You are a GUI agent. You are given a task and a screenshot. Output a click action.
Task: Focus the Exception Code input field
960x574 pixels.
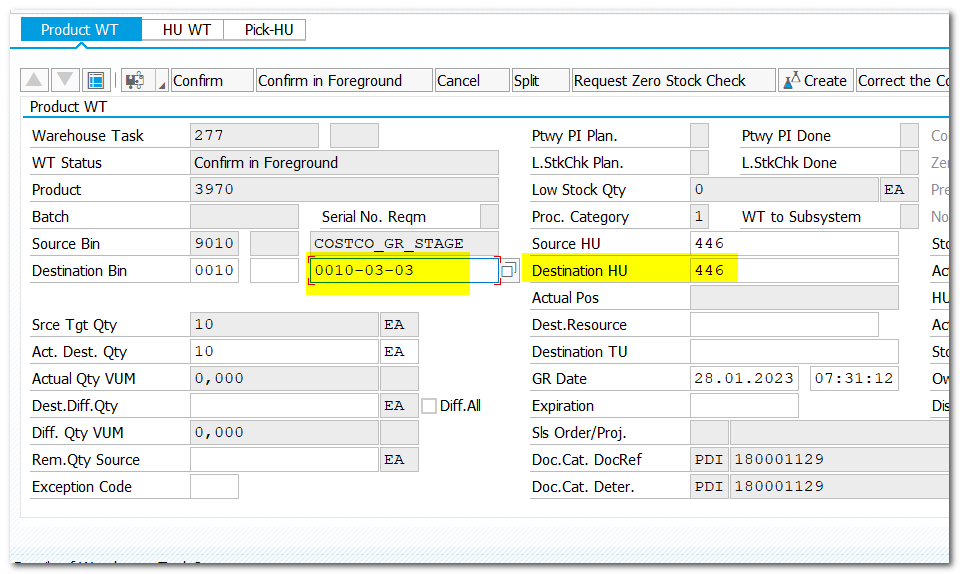tap(214, 487)
